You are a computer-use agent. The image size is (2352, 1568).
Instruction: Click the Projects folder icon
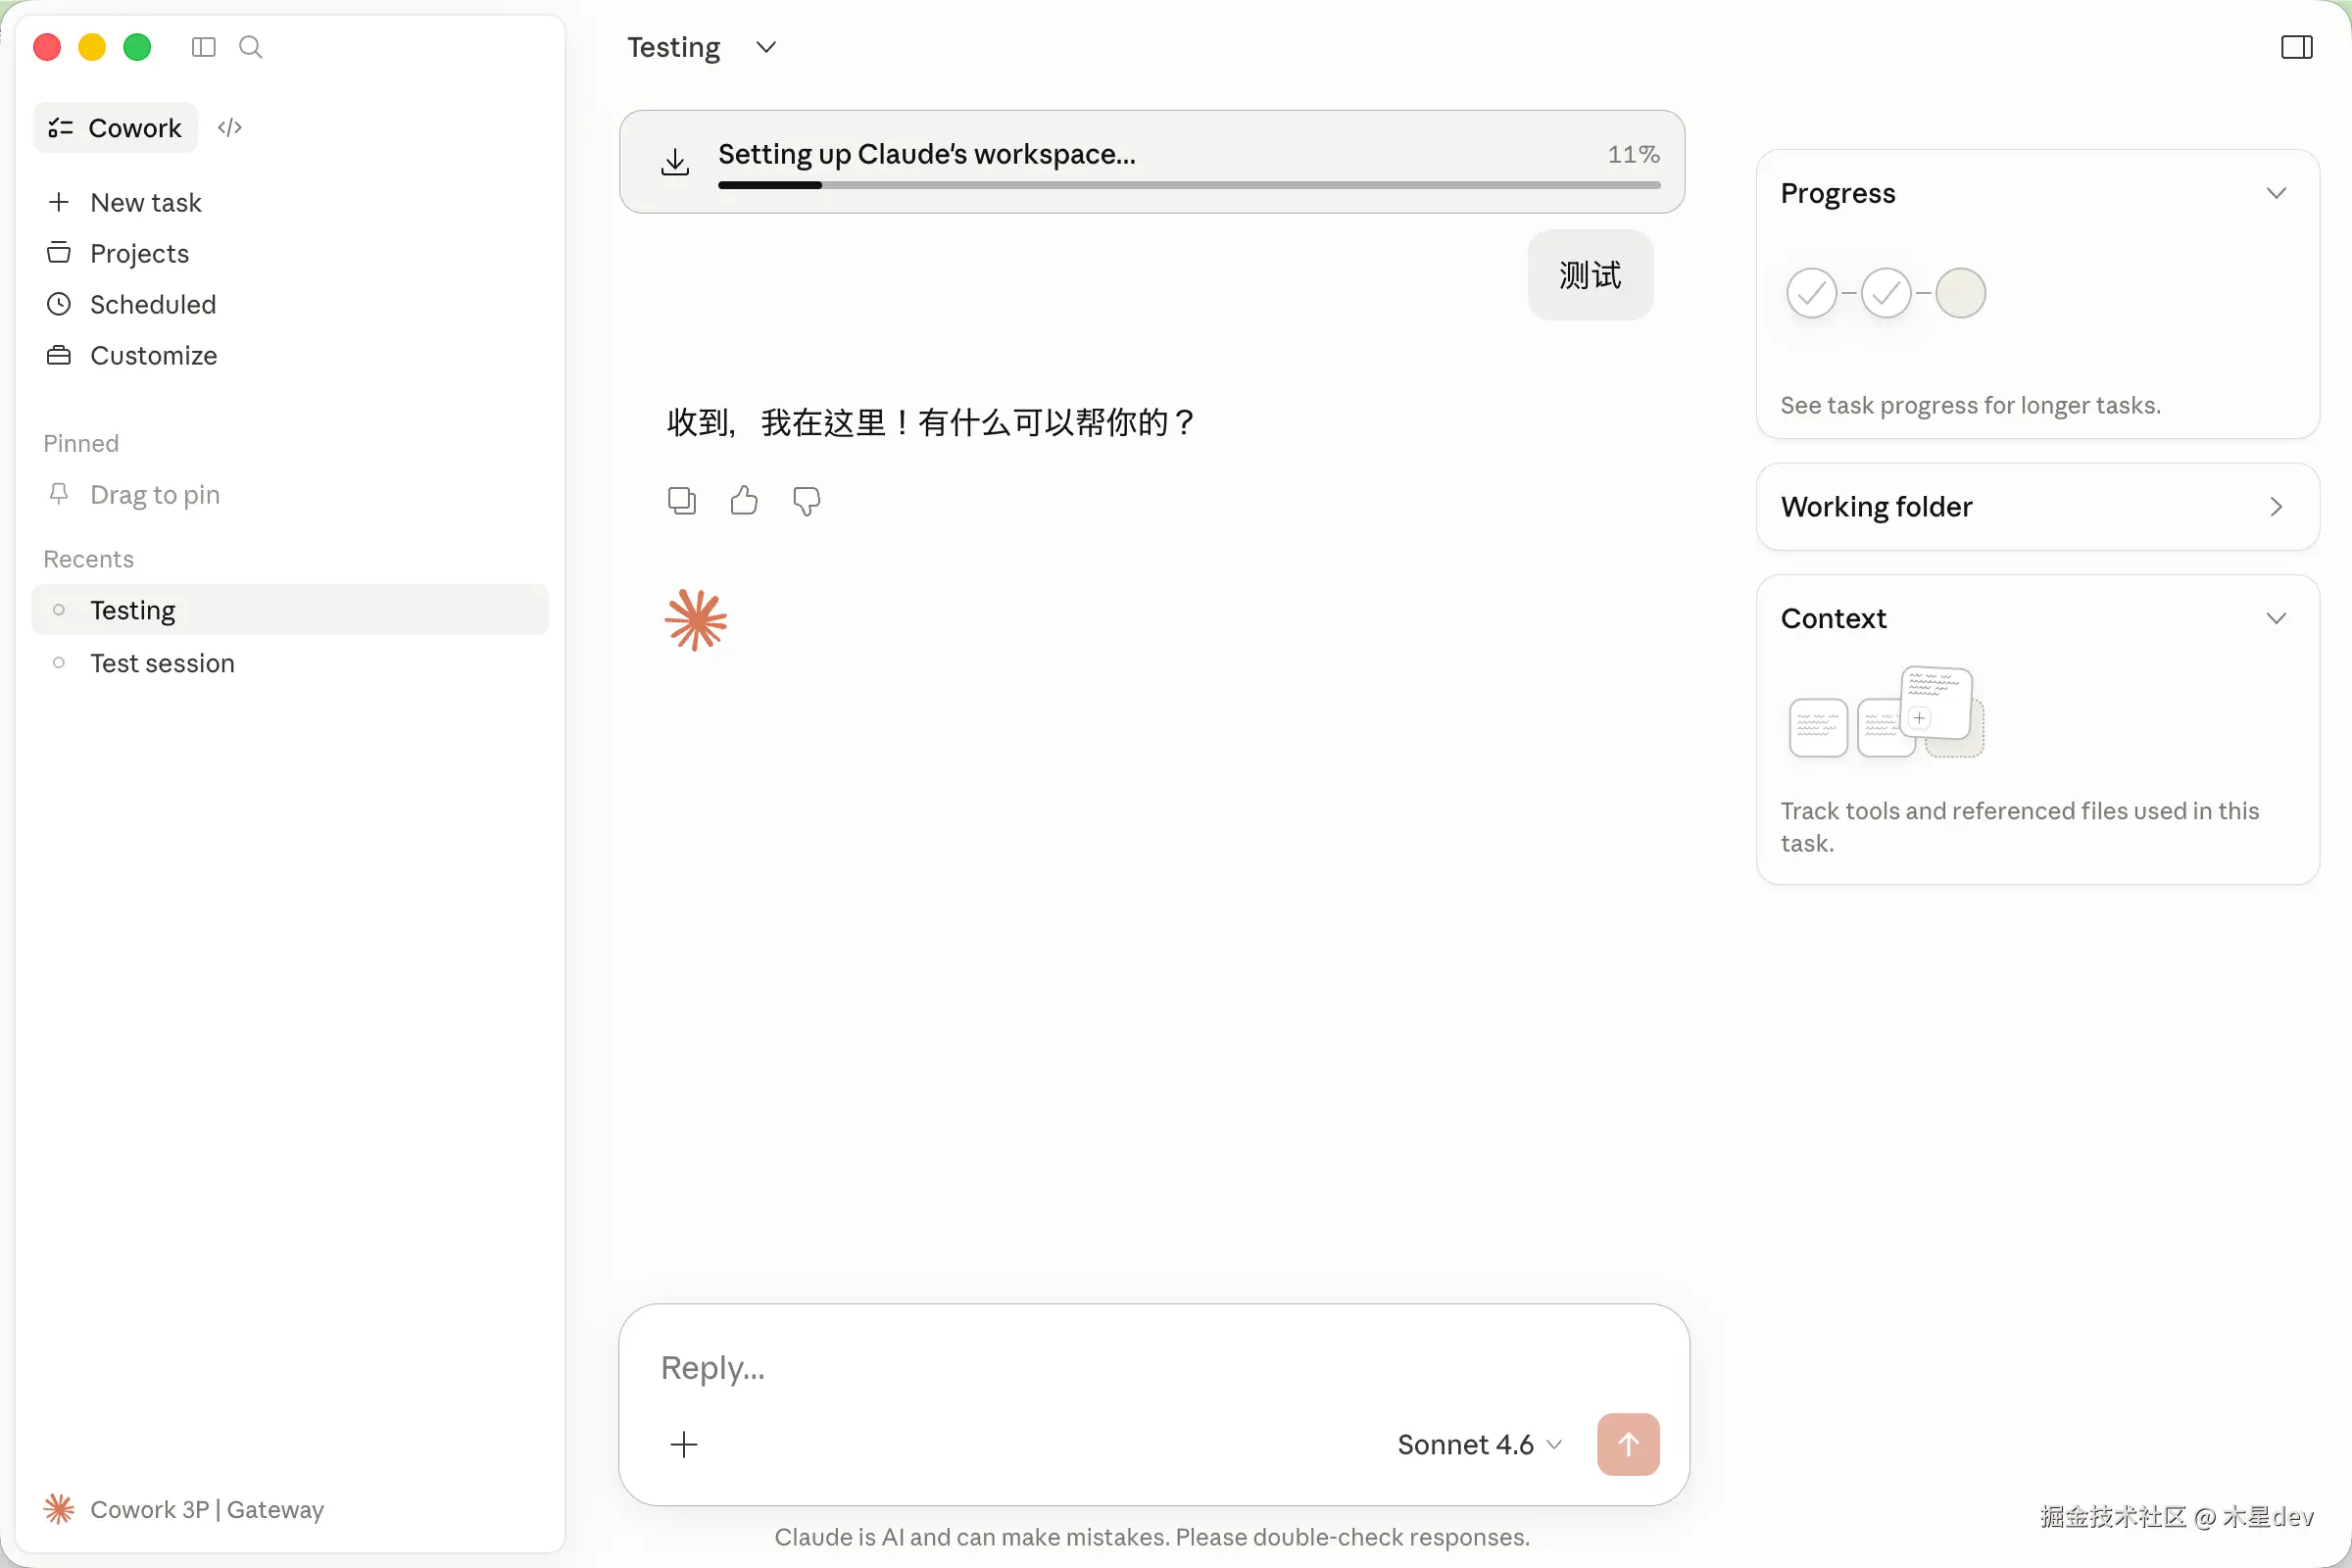pyautogui.click(x=59, y=252)
